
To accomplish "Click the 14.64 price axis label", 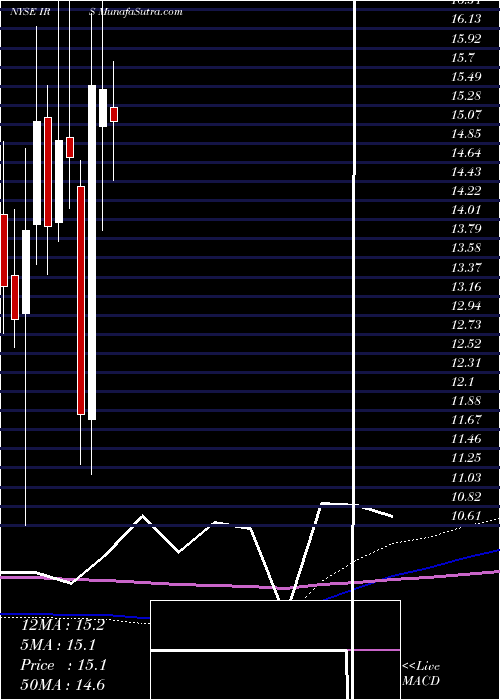I will click(466, 153).
